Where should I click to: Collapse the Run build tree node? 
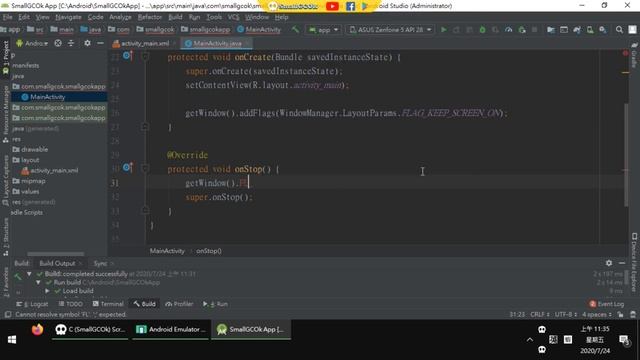click(38, 282)
